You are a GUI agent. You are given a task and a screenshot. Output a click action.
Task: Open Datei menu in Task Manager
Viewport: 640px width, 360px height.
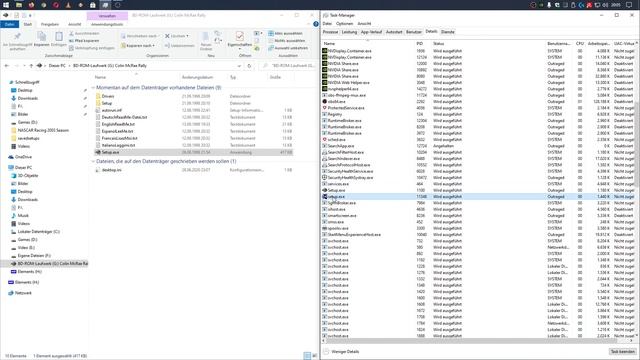327,24
